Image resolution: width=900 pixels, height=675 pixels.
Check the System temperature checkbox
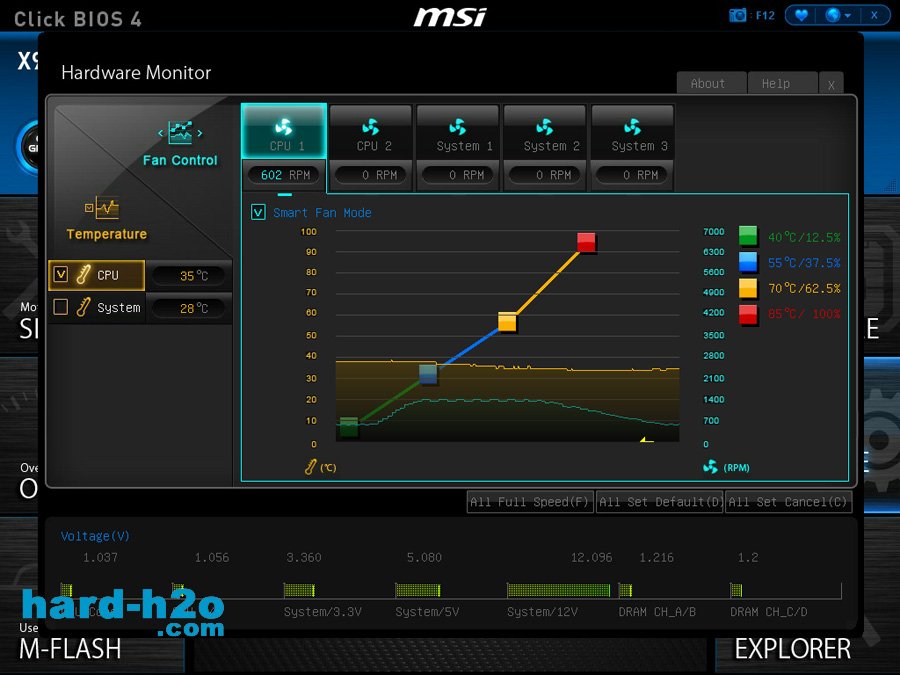click(x=61, y=307)
